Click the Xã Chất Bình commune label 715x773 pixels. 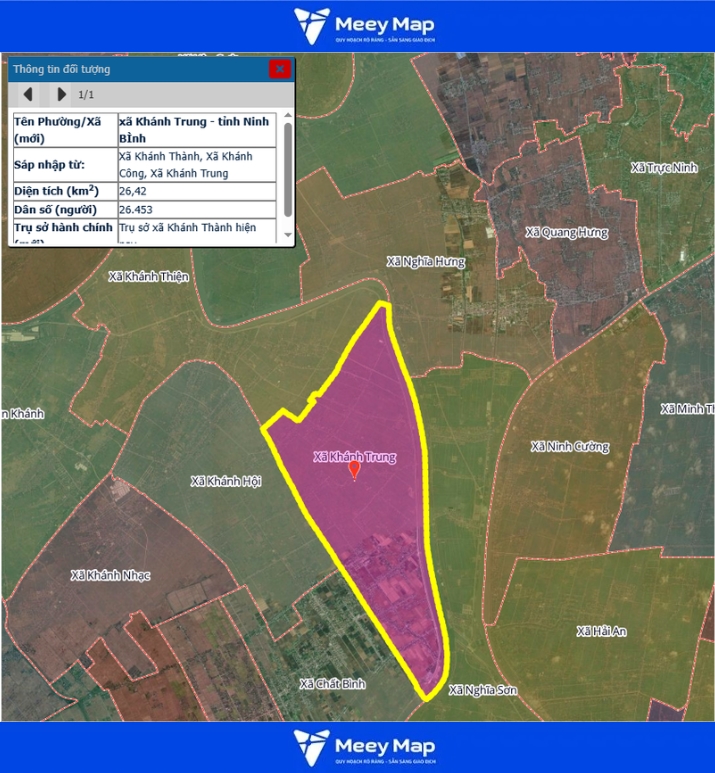coord(333,684)
